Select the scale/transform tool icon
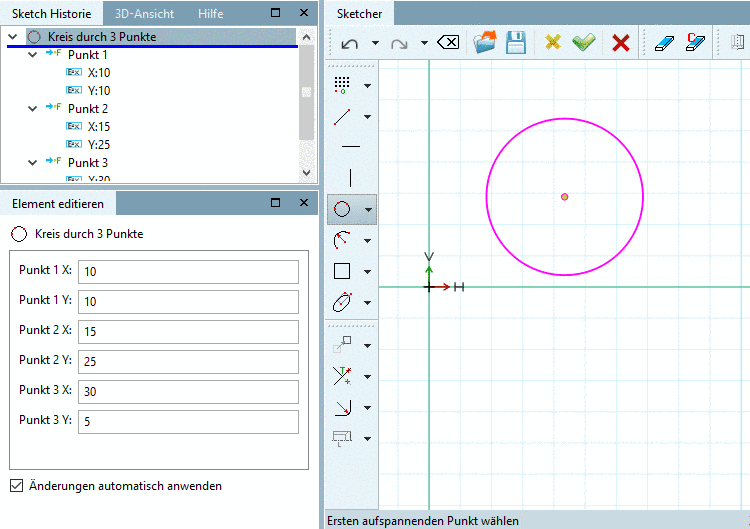The width and height of the screenshot is (750, 529). [x=342, y=344]
